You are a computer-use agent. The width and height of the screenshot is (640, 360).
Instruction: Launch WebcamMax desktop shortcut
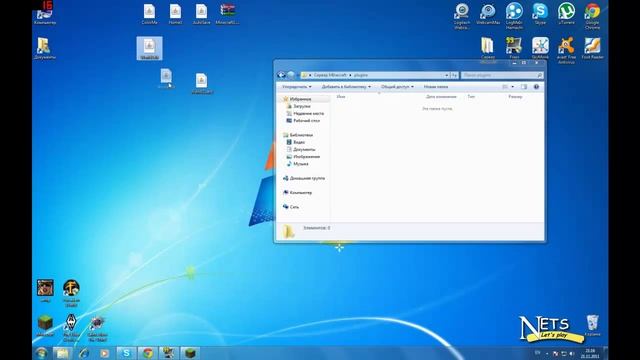point(488,14)
